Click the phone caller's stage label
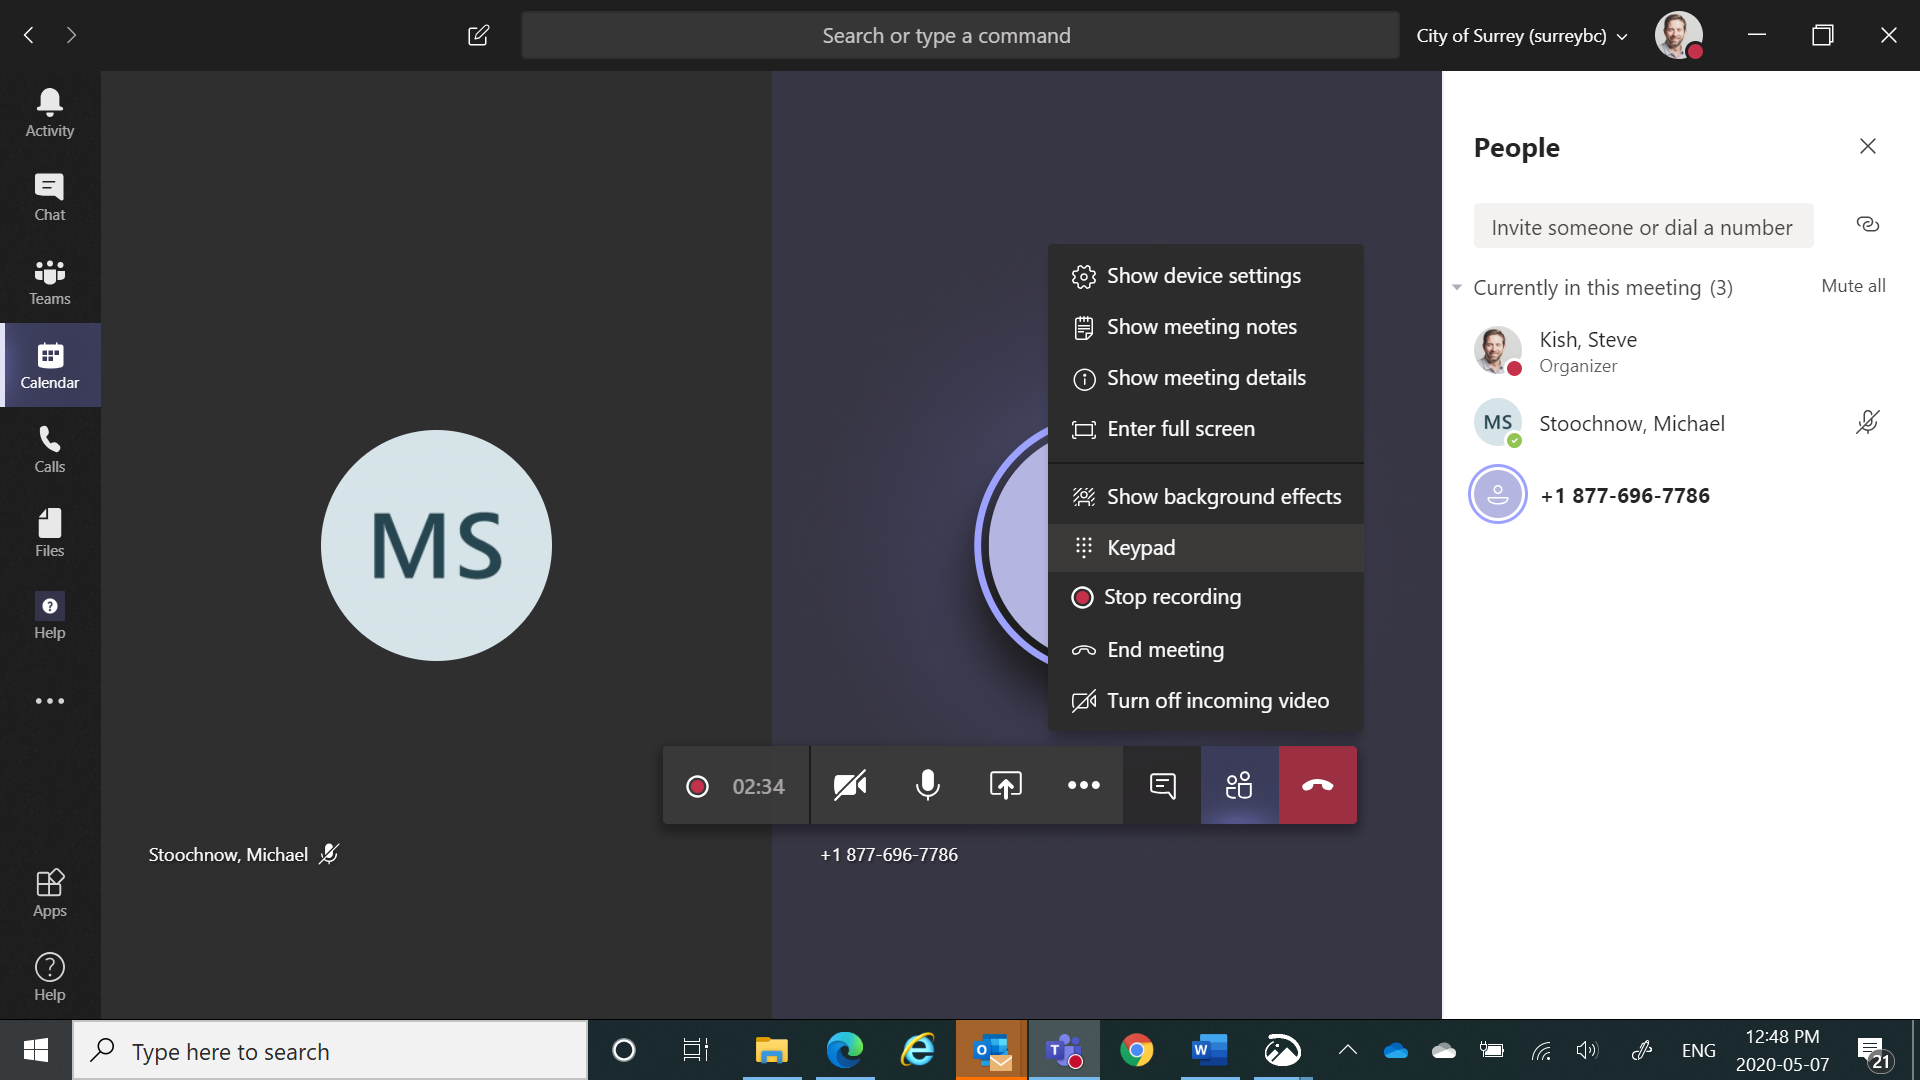Viewport: 1920px width, 1080px height. (x=889, y=855)
